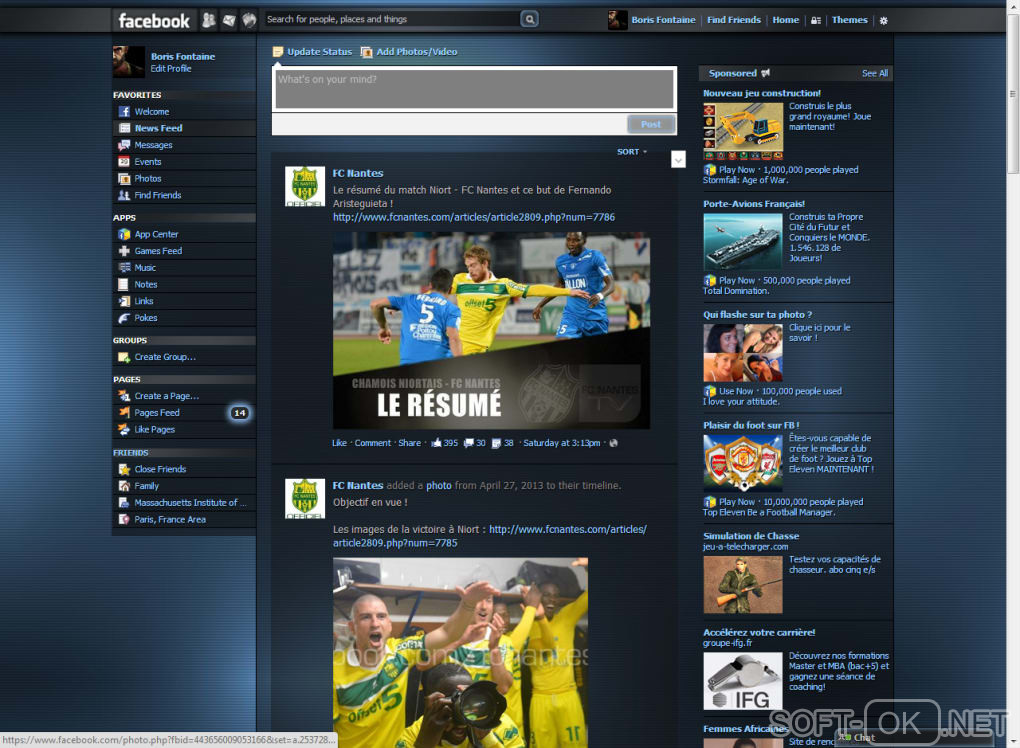Click the search magnifier button
Viewport: 1020px width, 748px height.
pyautogui.click(x=530, y=20)
